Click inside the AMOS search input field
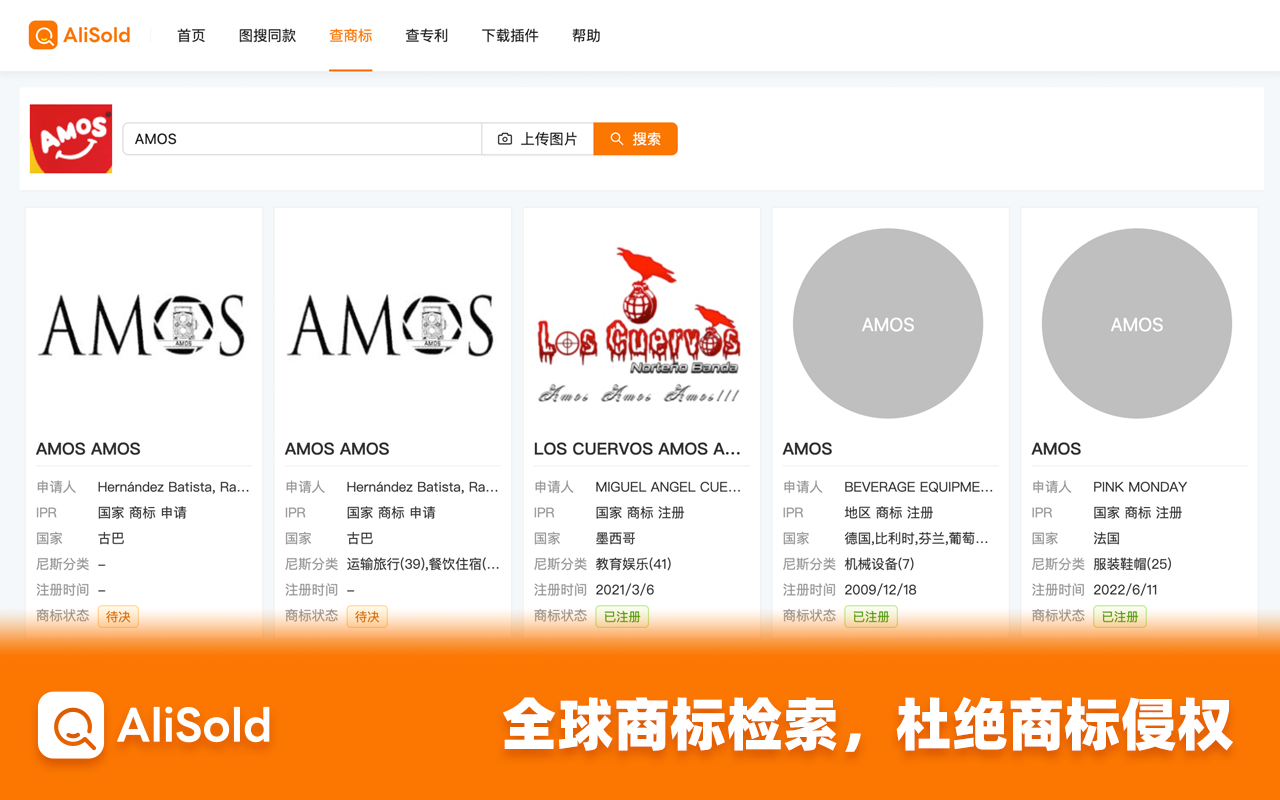The image size is (1280, 800). (300, 139)
